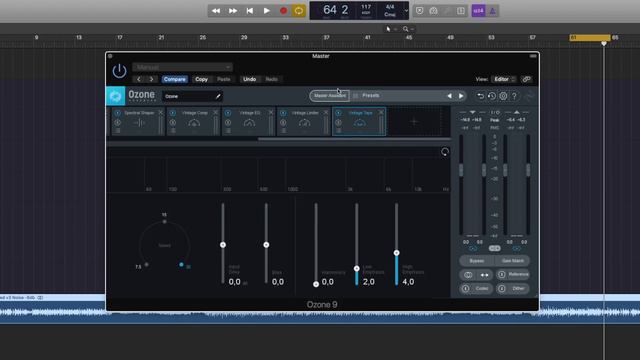Arm the red record button
This screenshot has width=640, height=360.
(x=283, y=11)
